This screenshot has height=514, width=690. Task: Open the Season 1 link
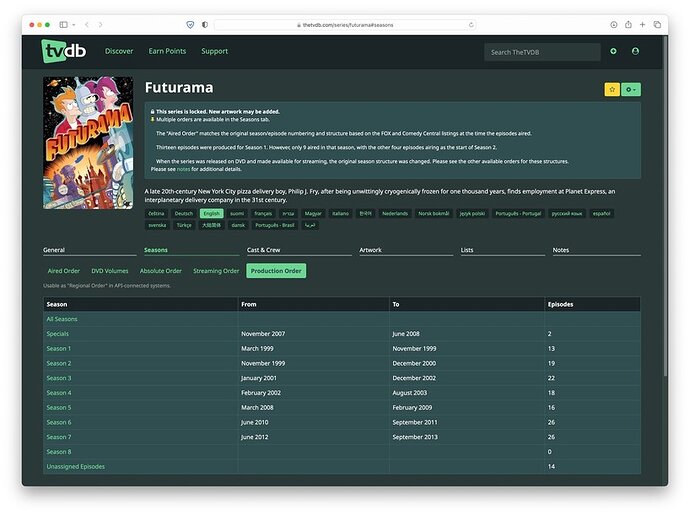59,349
